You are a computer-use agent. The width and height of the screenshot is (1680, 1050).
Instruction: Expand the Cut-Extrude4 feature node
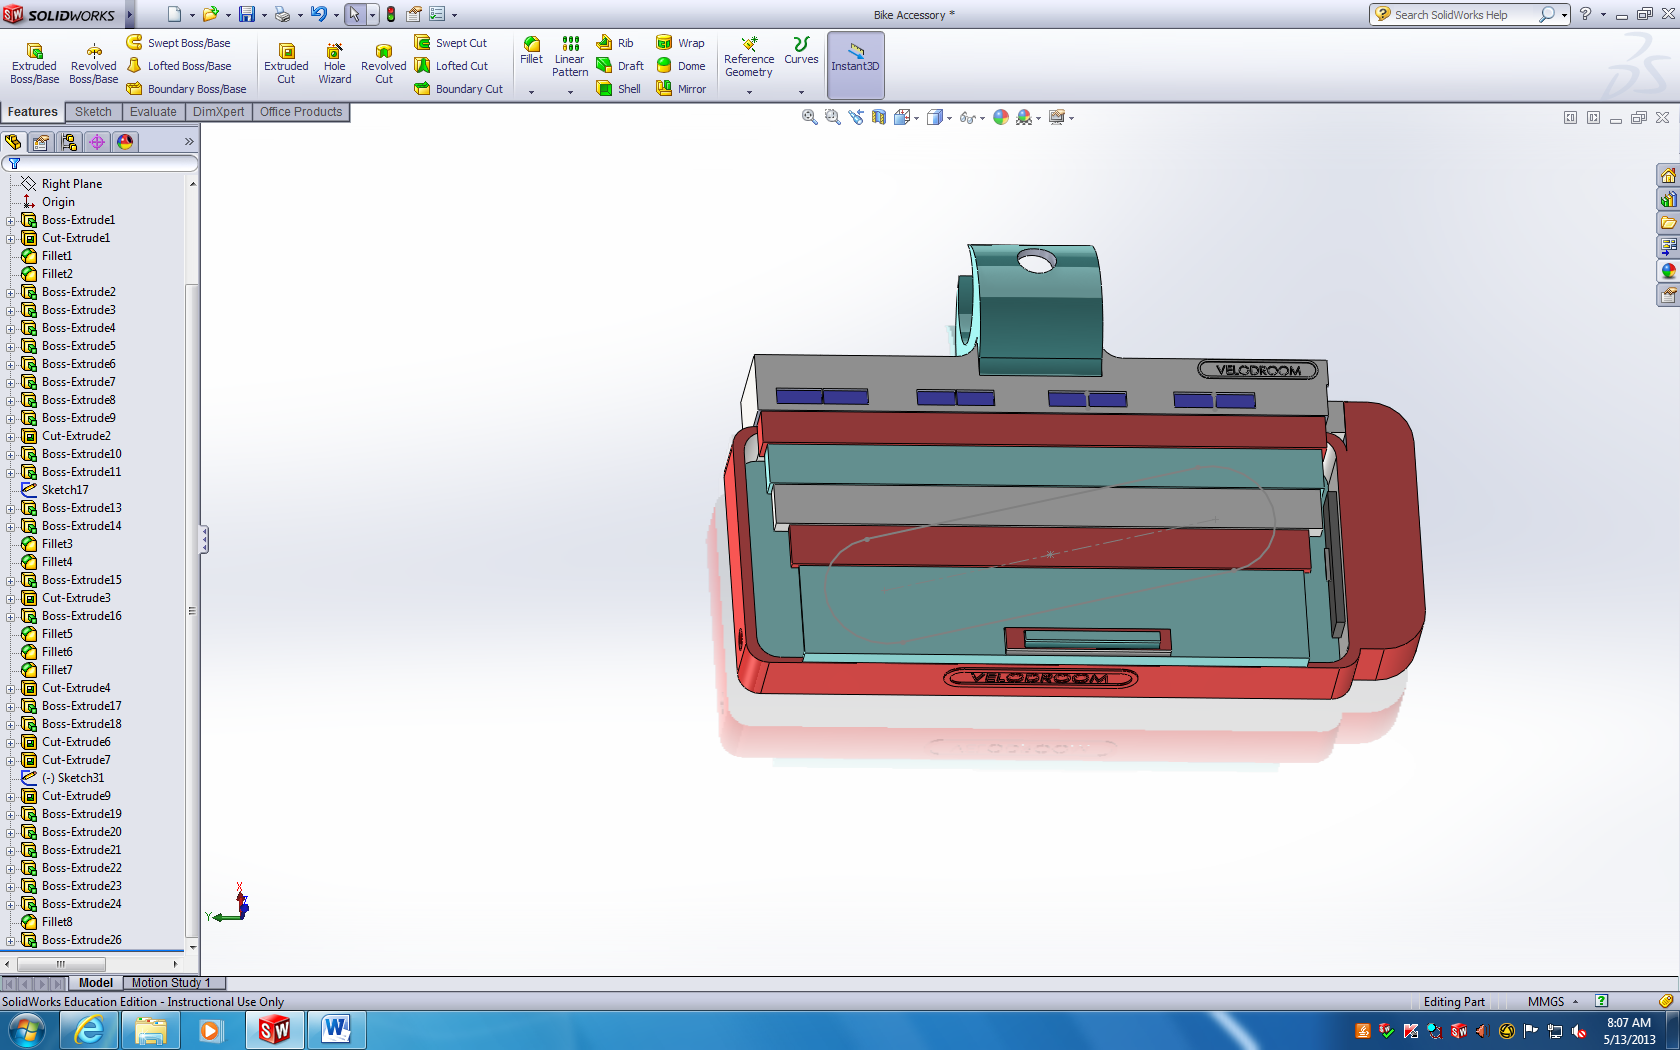pos(11,688)
